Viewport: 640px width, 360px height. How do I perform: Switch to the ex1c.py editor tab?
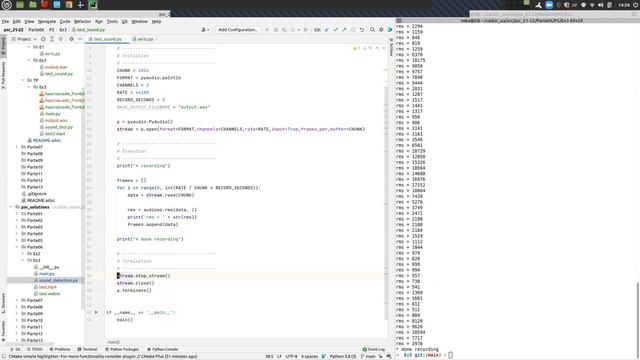coord(145,39)
